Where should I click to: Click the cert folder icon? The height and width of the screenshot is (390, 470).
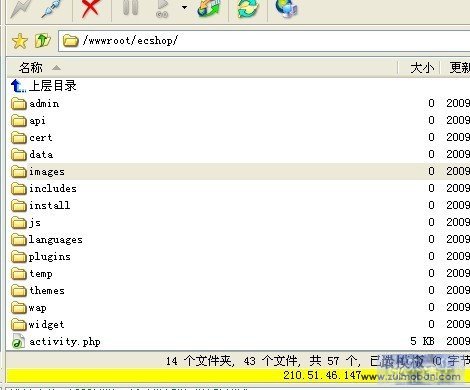coord(19,138)
